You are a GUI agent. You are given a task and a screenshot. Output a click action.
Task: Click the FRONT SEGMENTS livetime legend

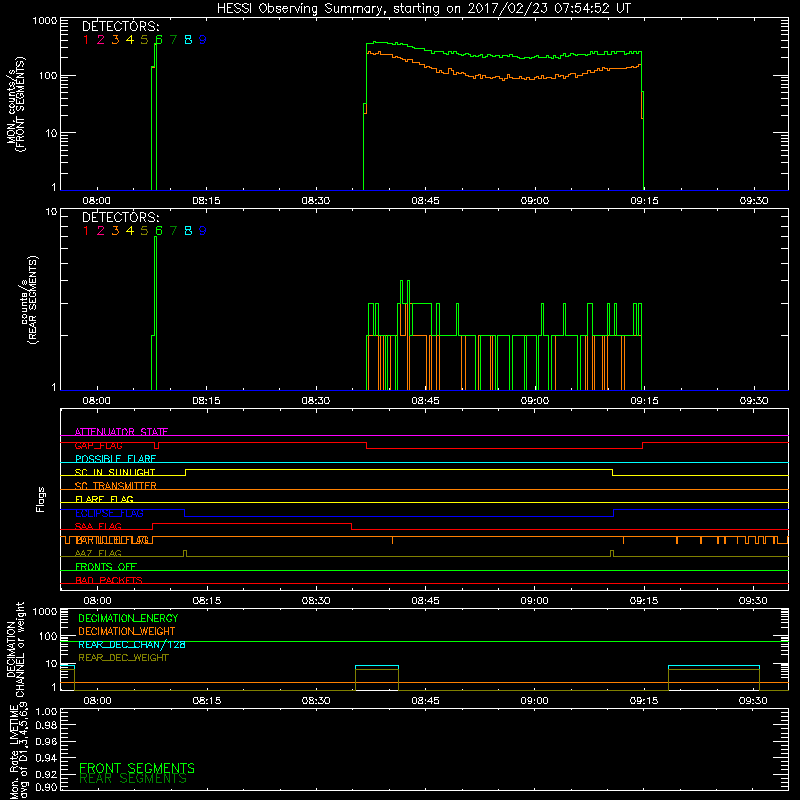coord(137,768)
